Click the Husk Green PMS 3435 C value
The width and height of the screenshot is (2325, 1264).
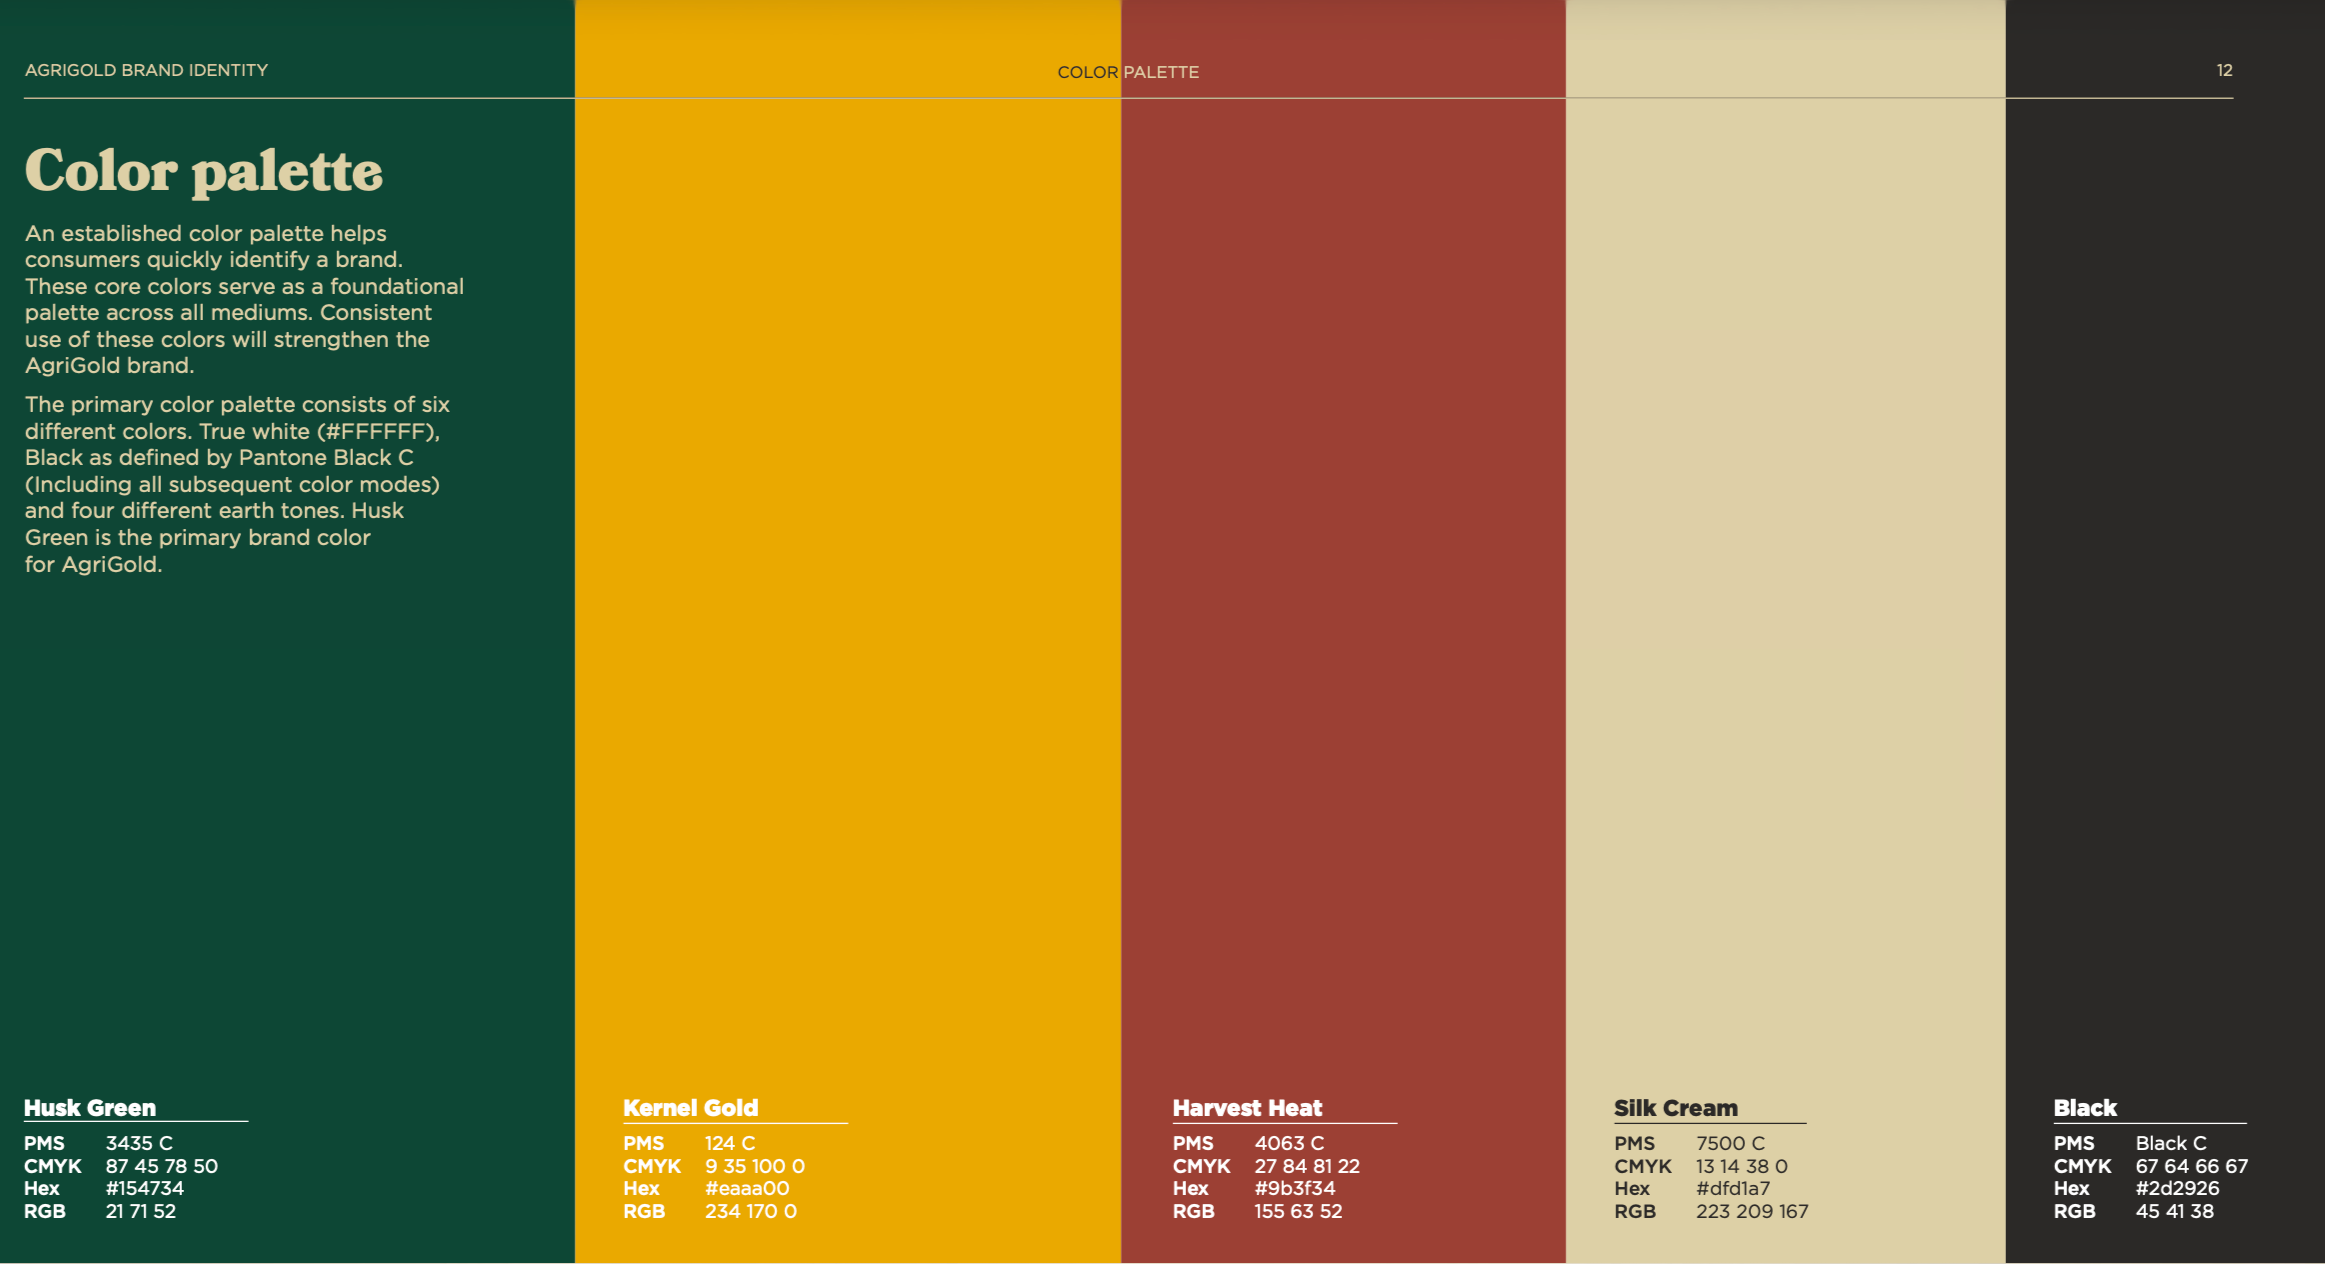click(x=139, y=1143)
